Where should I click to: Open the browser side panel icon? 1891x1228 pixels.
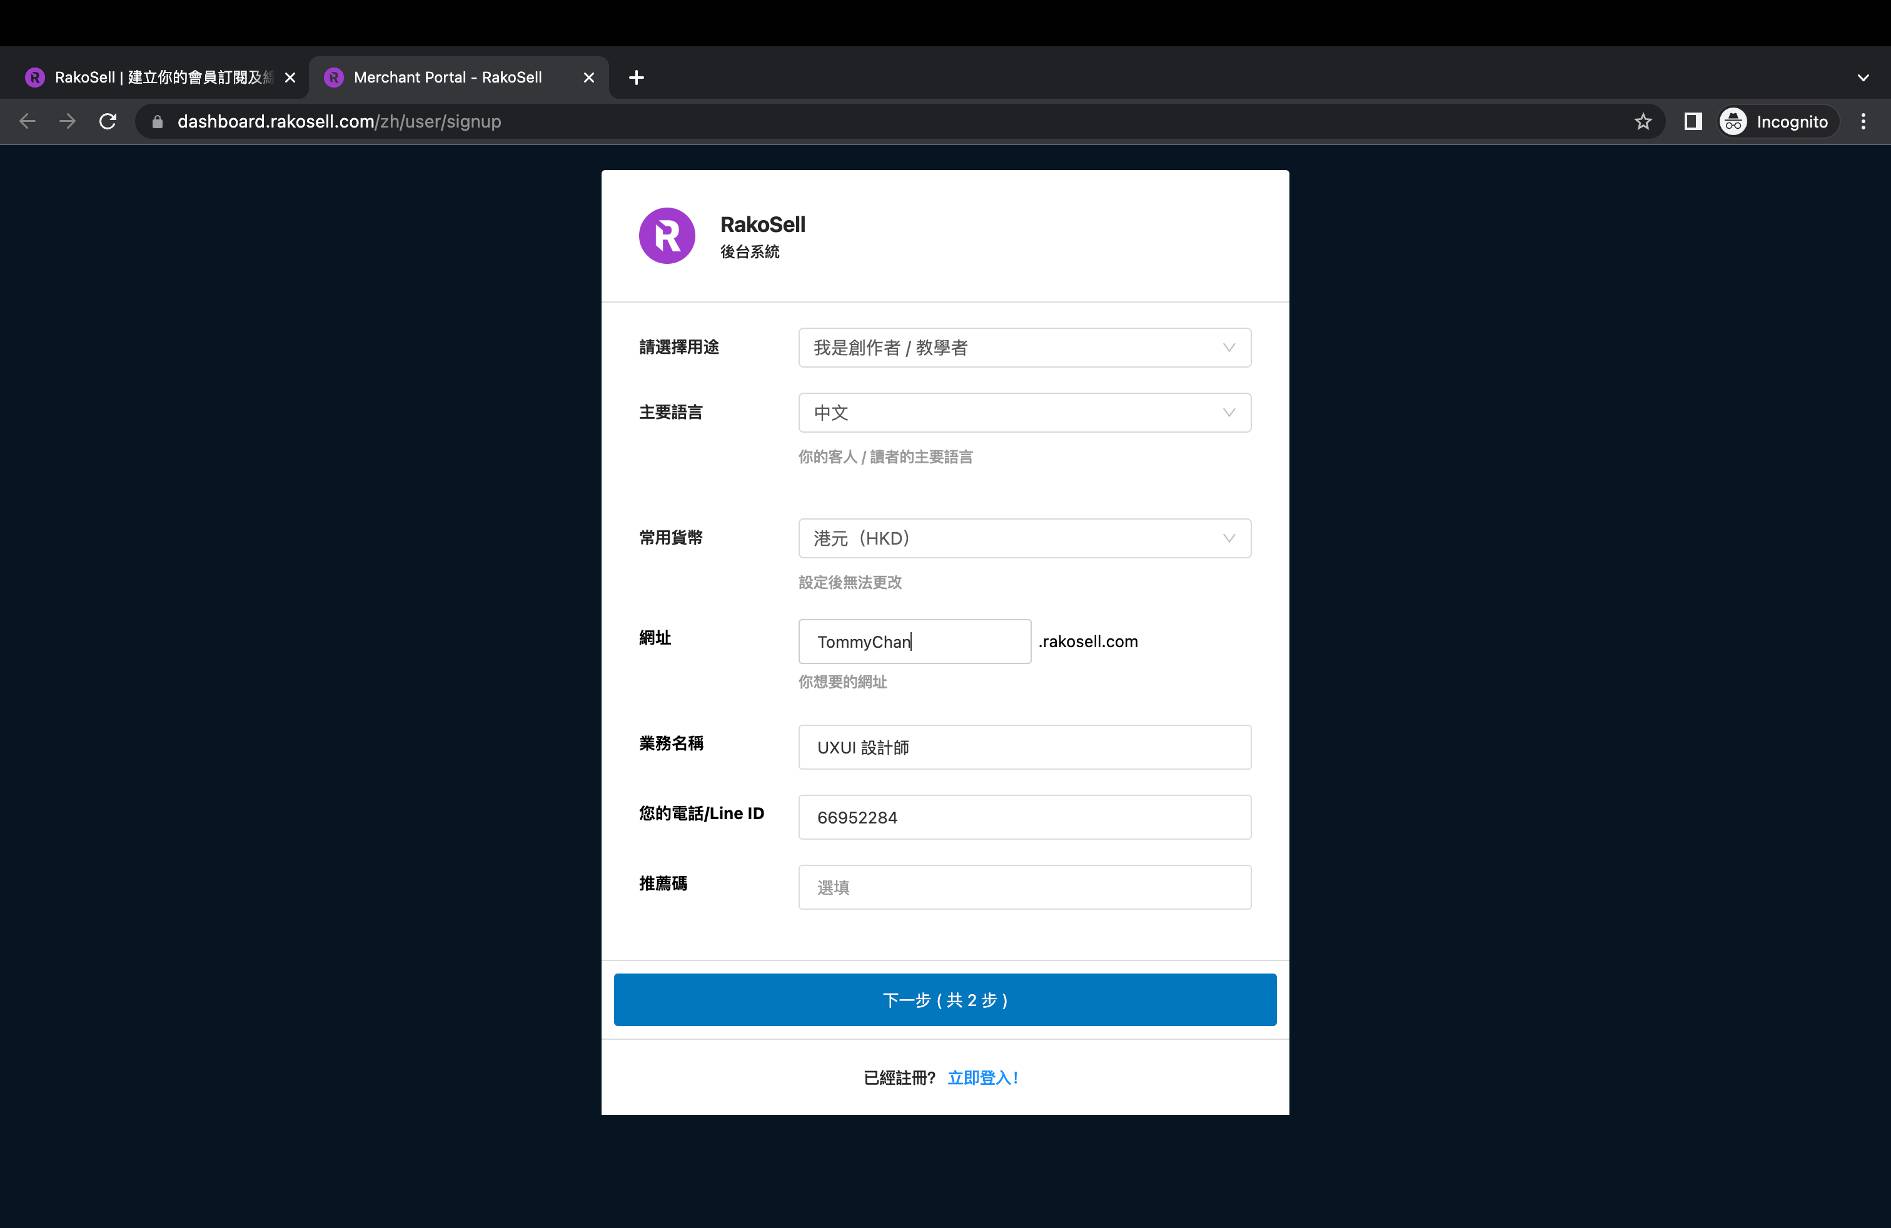coord(1693,122)
